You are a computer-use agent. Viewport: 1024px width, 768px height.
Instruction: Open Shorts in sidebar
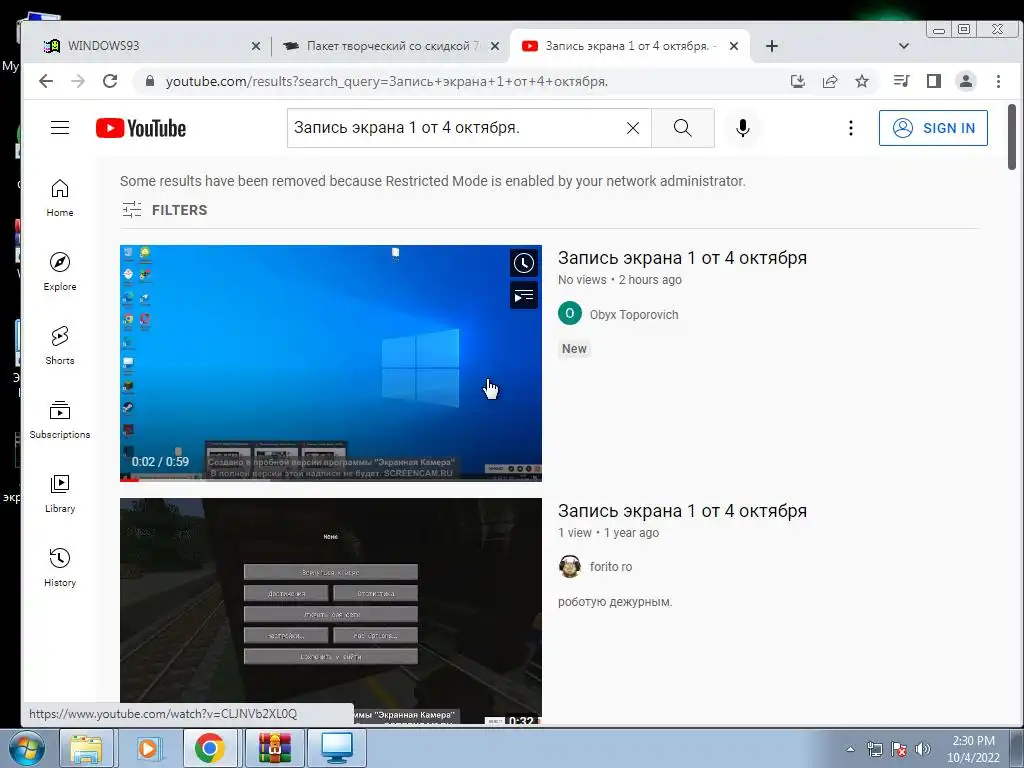pyautogui.click(x=59, y=345)
